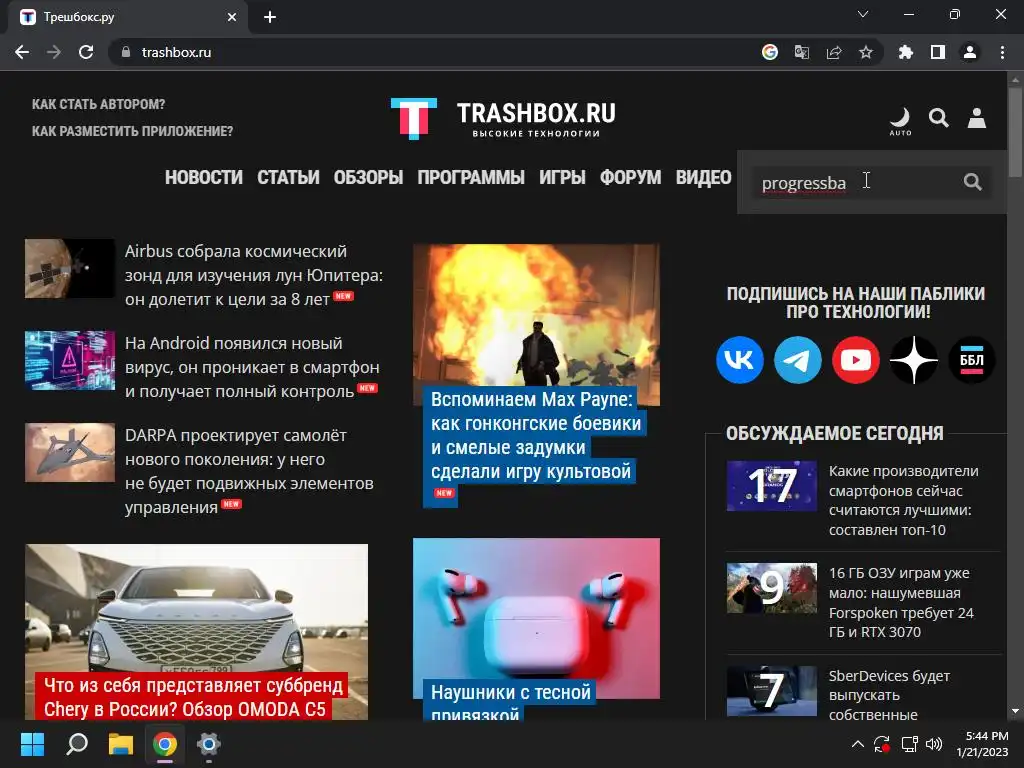
Task: Open the DARPA aircraft article headline
Action: click(249, 471)
